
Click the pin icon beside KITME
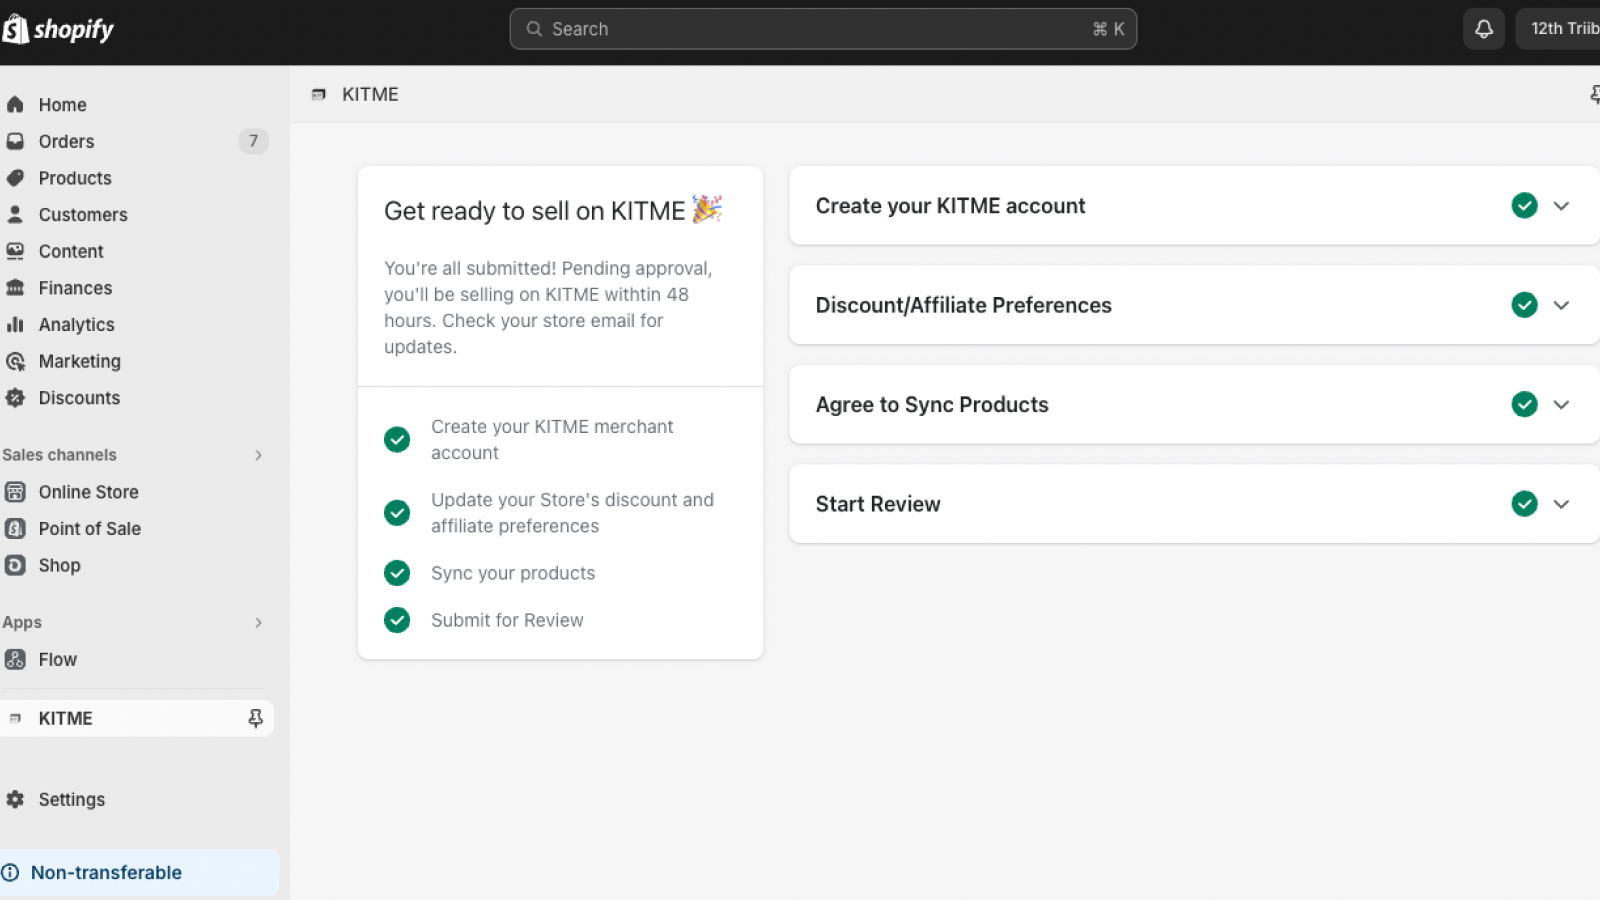pos(255,718)
